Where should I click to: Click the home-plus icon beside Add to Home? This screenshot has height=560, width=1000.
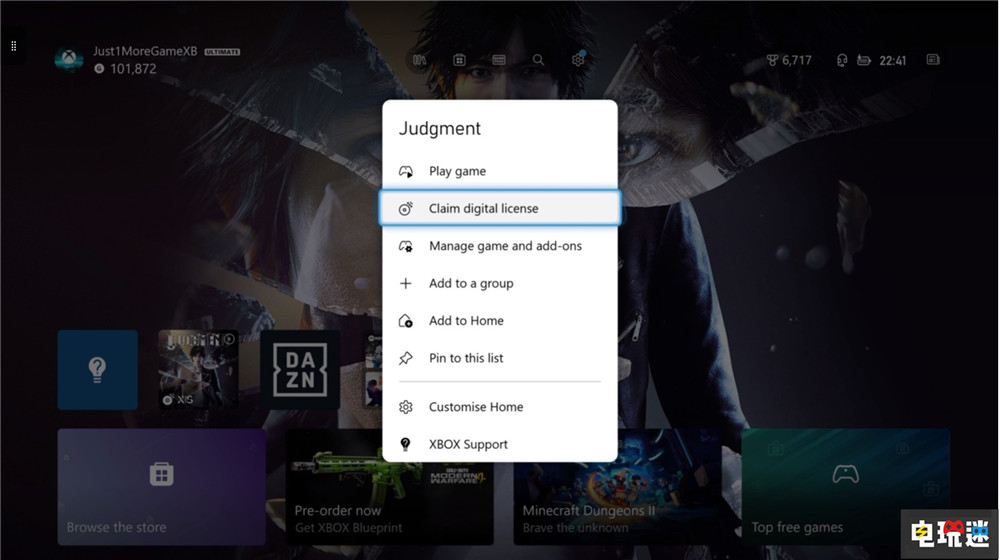click(x=406, y=321)
